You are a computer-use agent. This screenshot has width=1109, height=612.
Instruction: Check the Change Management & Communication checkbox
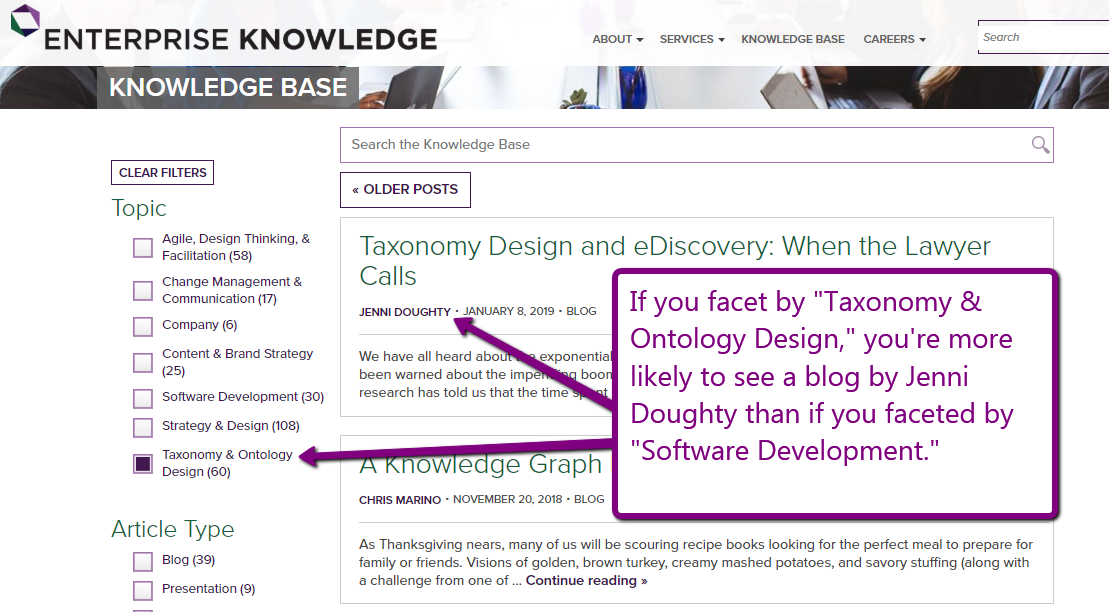pos(143,291)
